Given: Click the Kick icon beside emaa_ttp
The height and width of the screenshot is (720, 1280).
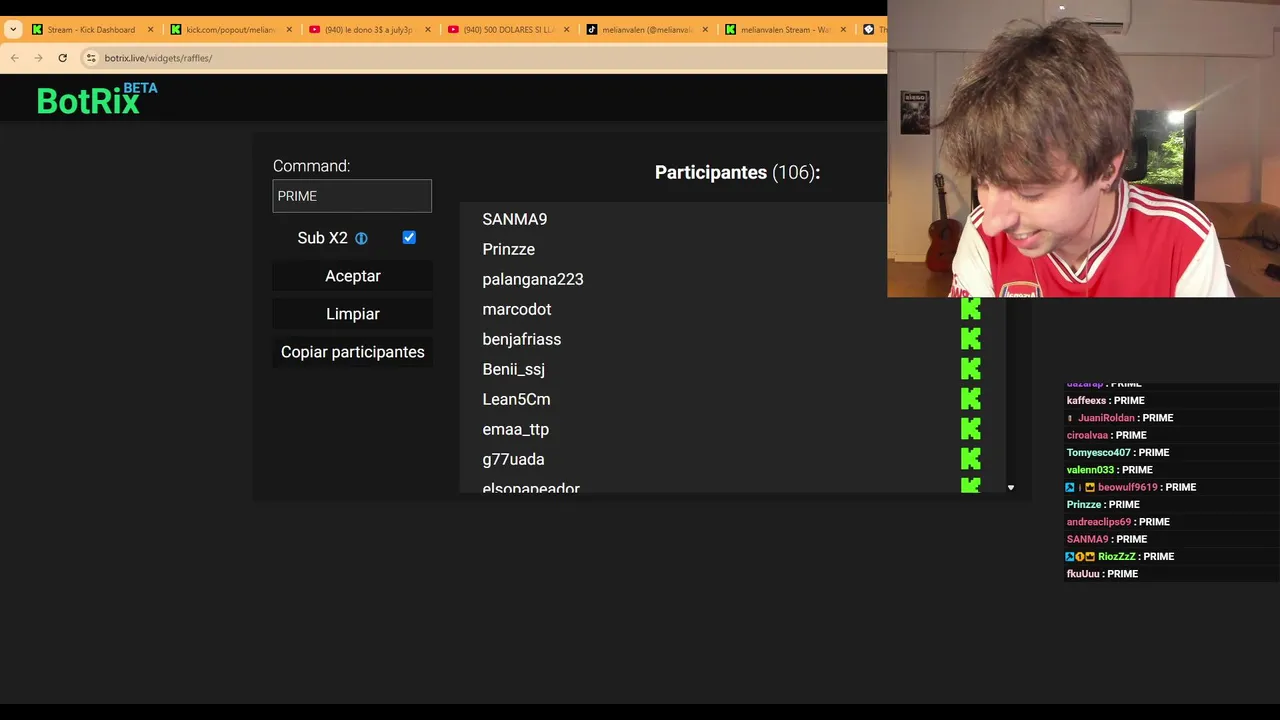Looking at the screenshot, I should (x=970, y=429).
